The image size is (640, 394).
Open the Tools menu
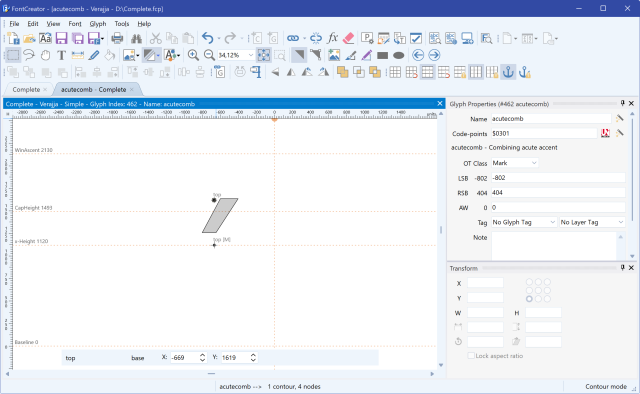point(122,24)
